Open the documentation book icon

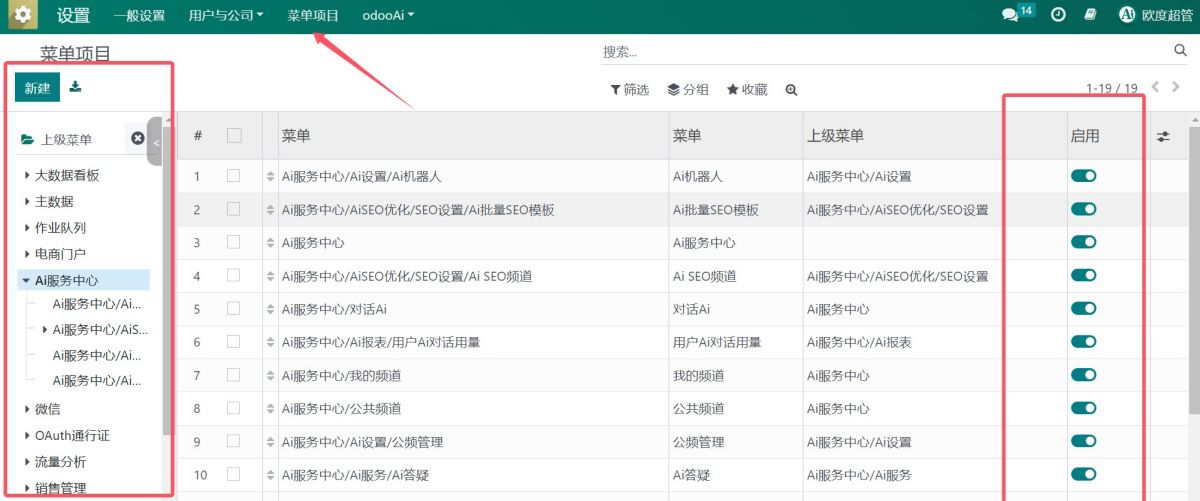click(1091, 15)
